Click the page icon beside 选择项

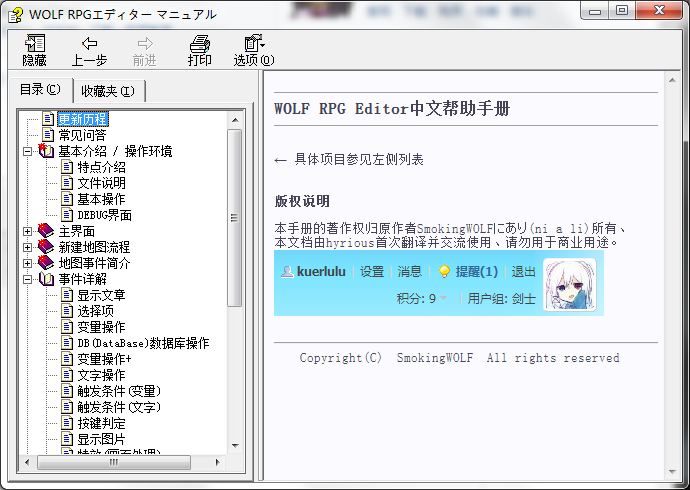pos(67,311)
